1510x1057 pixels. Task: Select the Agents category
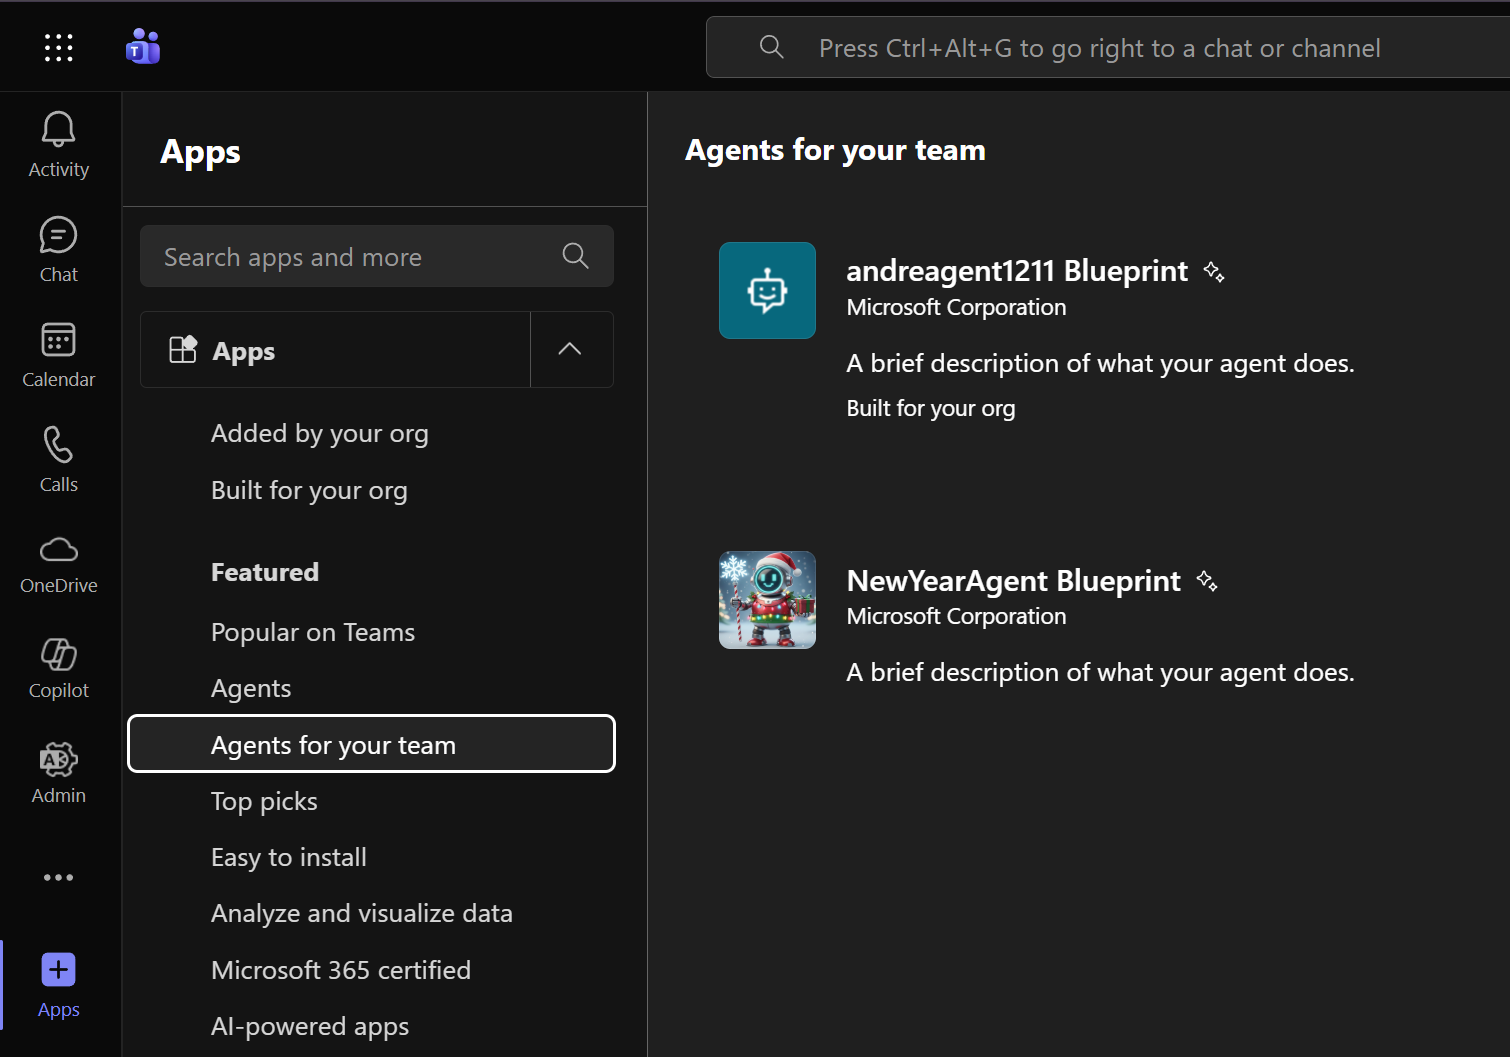click(251, 688)
